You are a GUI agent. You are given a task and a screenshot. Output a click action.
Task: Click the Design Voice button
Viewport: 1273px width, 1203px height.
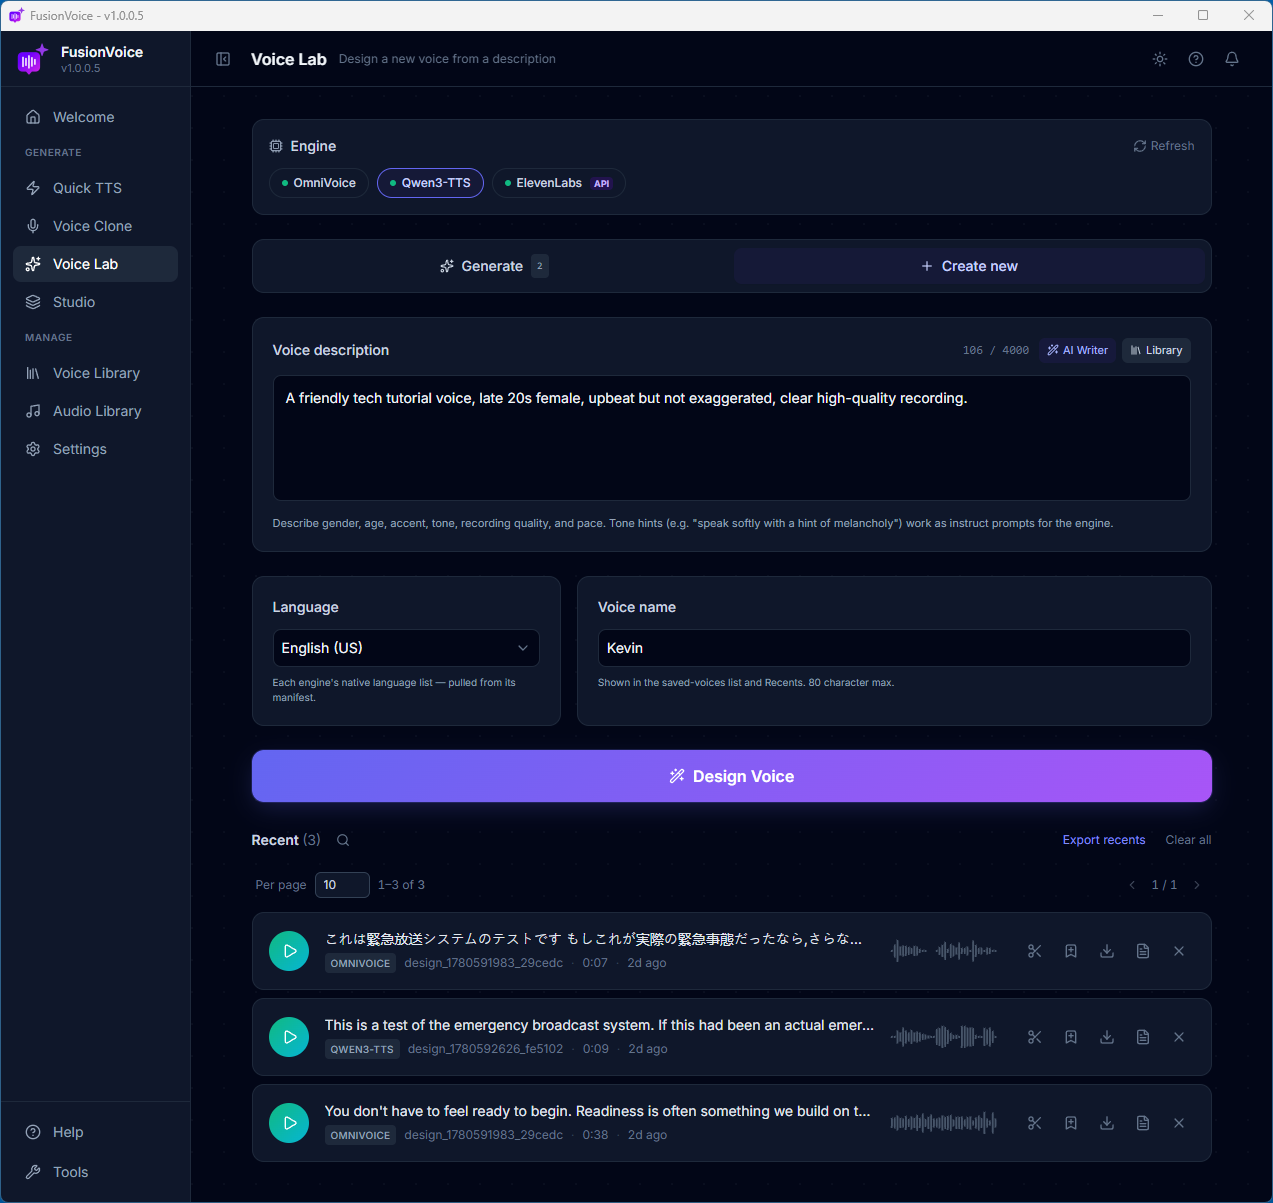point(732,776)
